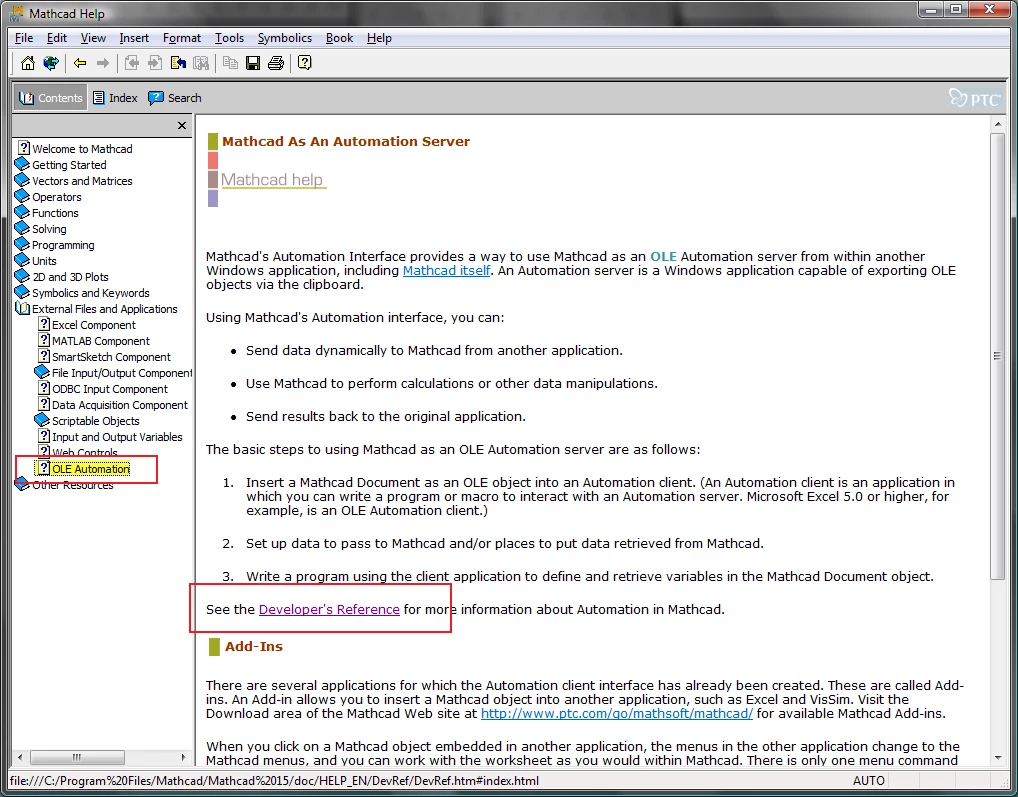
Task: Click the vertical scrollbar up arrow
Action: click(x=997, y=124)
